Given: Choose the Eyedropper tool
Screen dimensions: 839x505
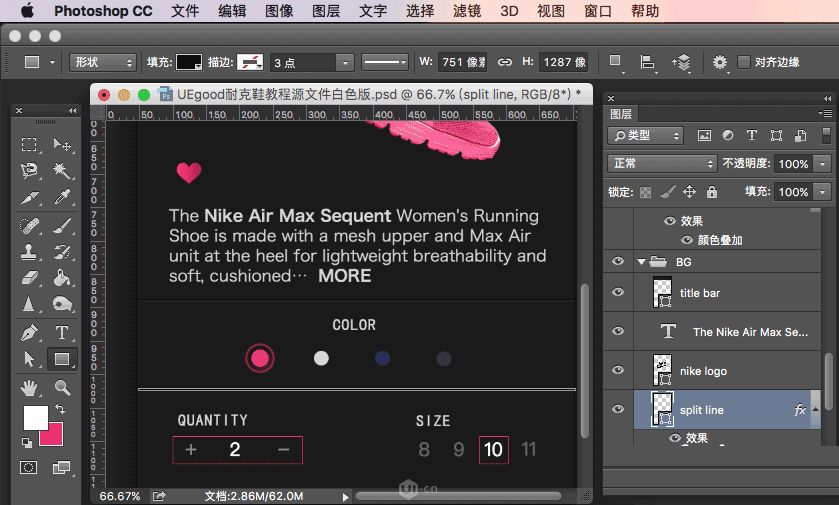Looking at the screenshot, I should click(x=62, y=197).
